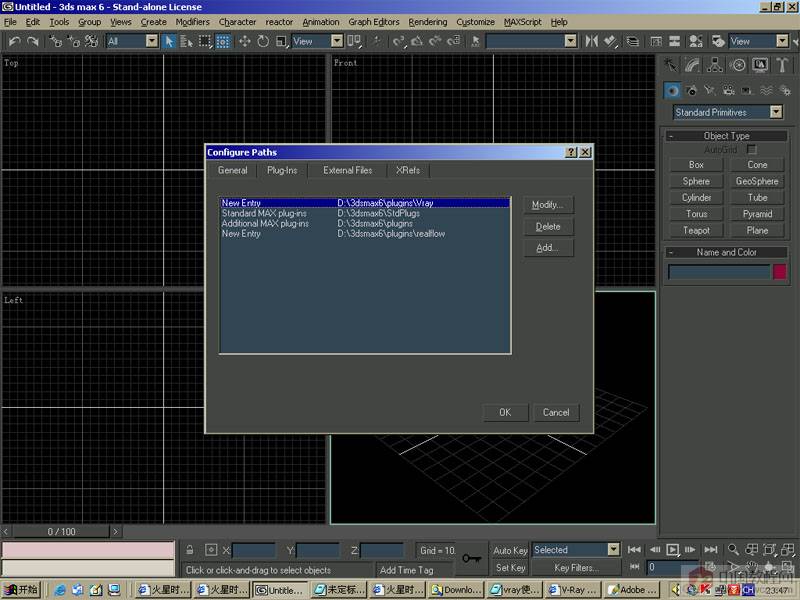Select the Select and Move tool
This screenshot has width=800, height=600.
[x=245, y=41]
